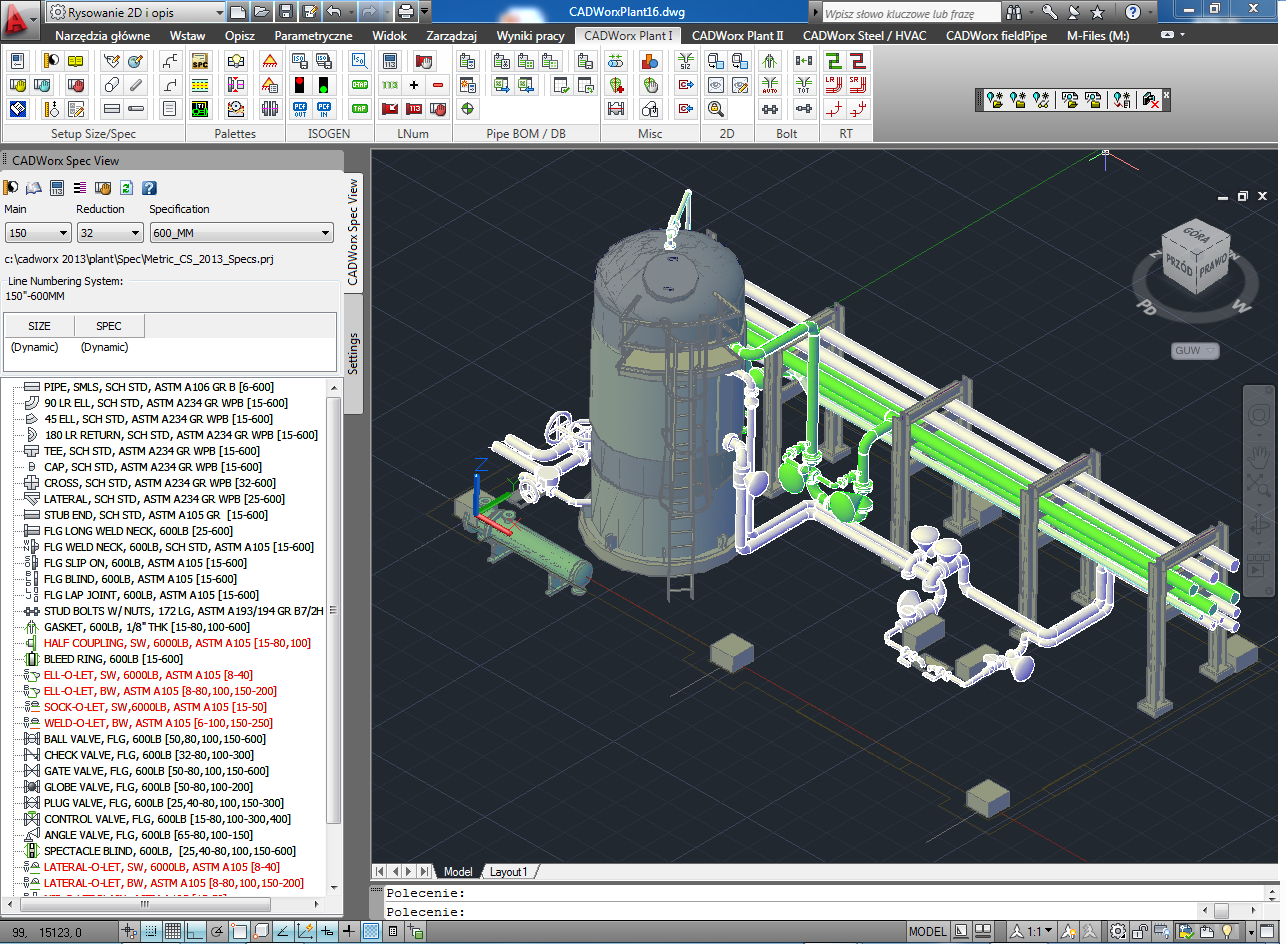1286x944 pixels.
Task: Toggle polar tracking in status bar
Action: 218,932
